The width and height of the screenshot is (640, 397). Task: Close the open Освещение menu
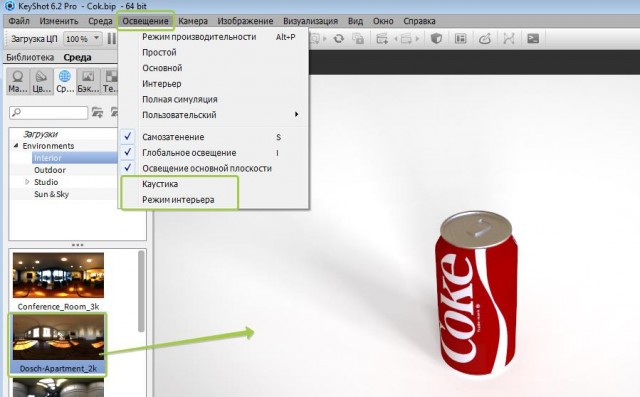coord(145,21)
